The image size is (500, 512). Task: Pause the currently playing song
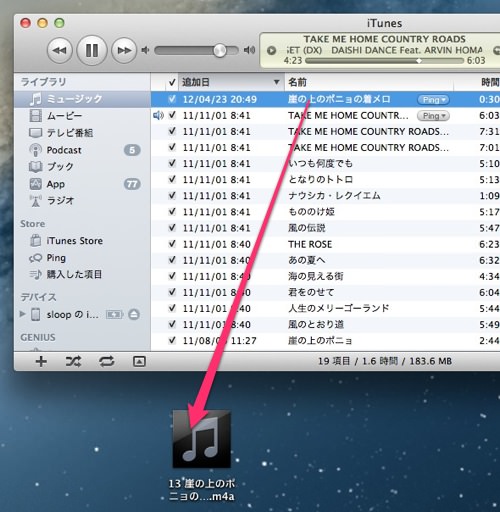[x=92, y=50]
